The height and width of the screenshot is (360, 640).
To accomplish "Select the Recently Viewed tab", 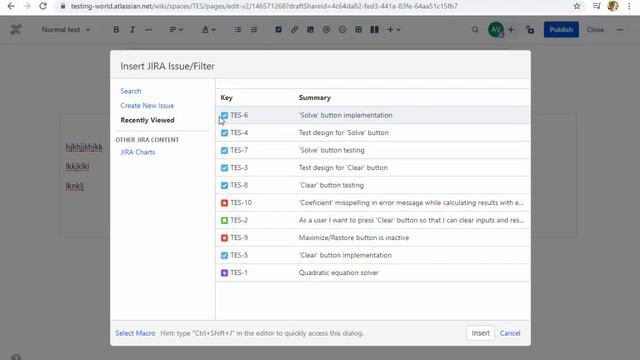I will click(x=147, y=120).
